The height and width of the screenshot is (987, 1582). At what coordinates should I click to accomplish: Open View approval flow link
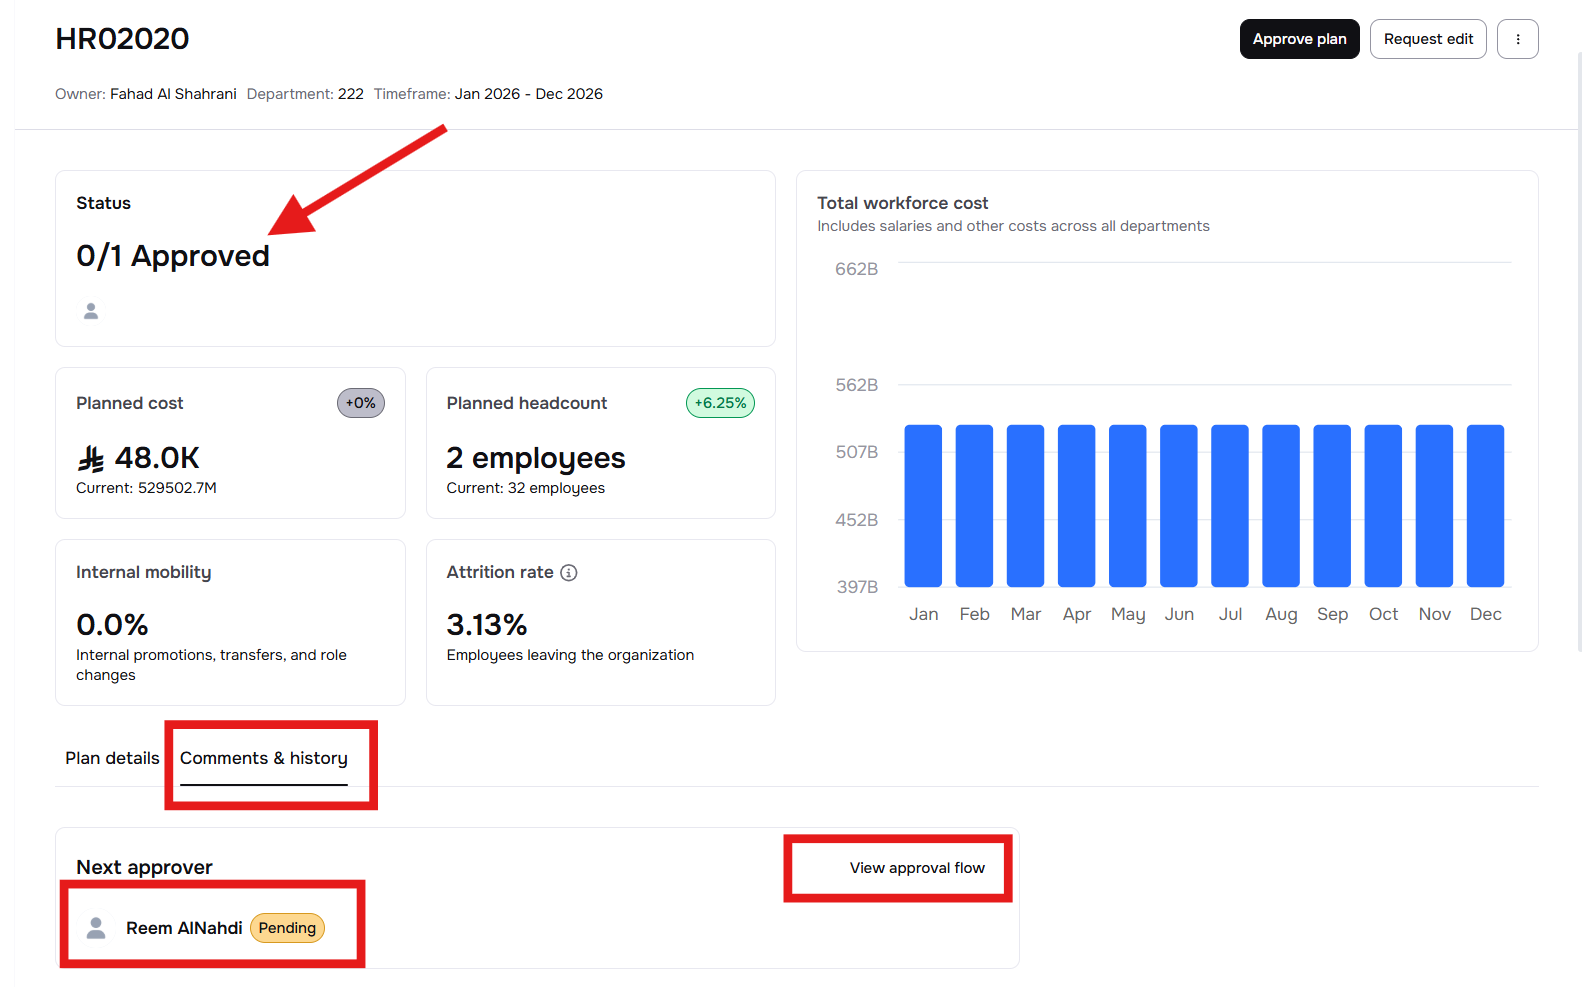point(917,868)
